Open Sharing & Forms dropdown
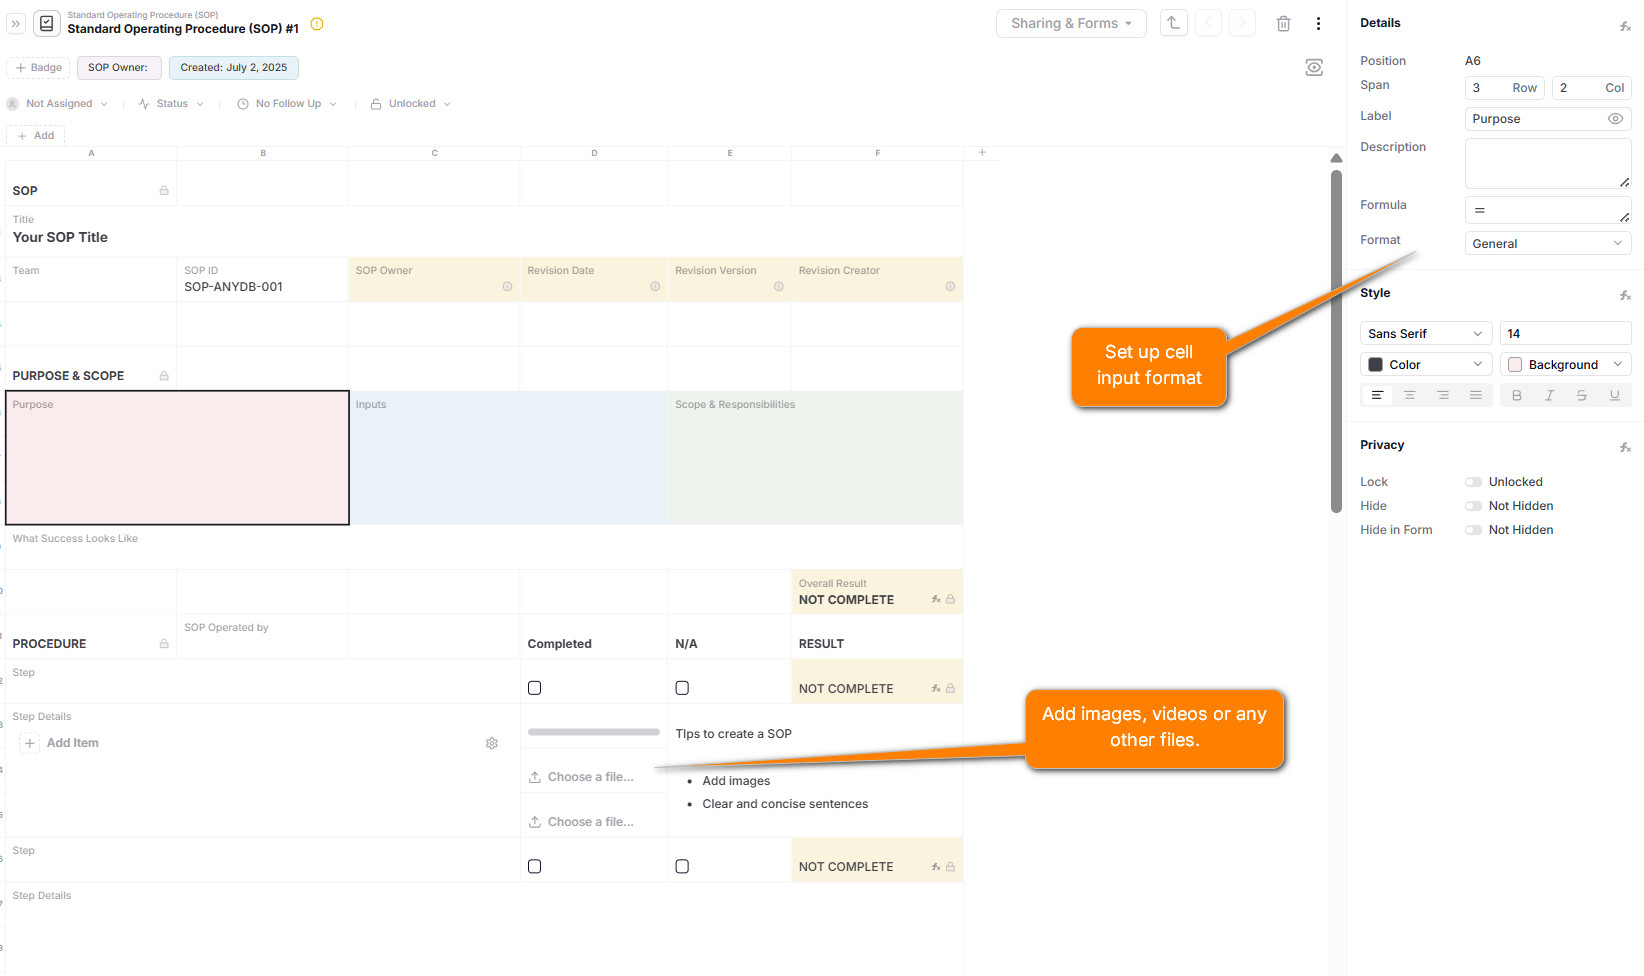1644x976 pixels. (1071, 23)
